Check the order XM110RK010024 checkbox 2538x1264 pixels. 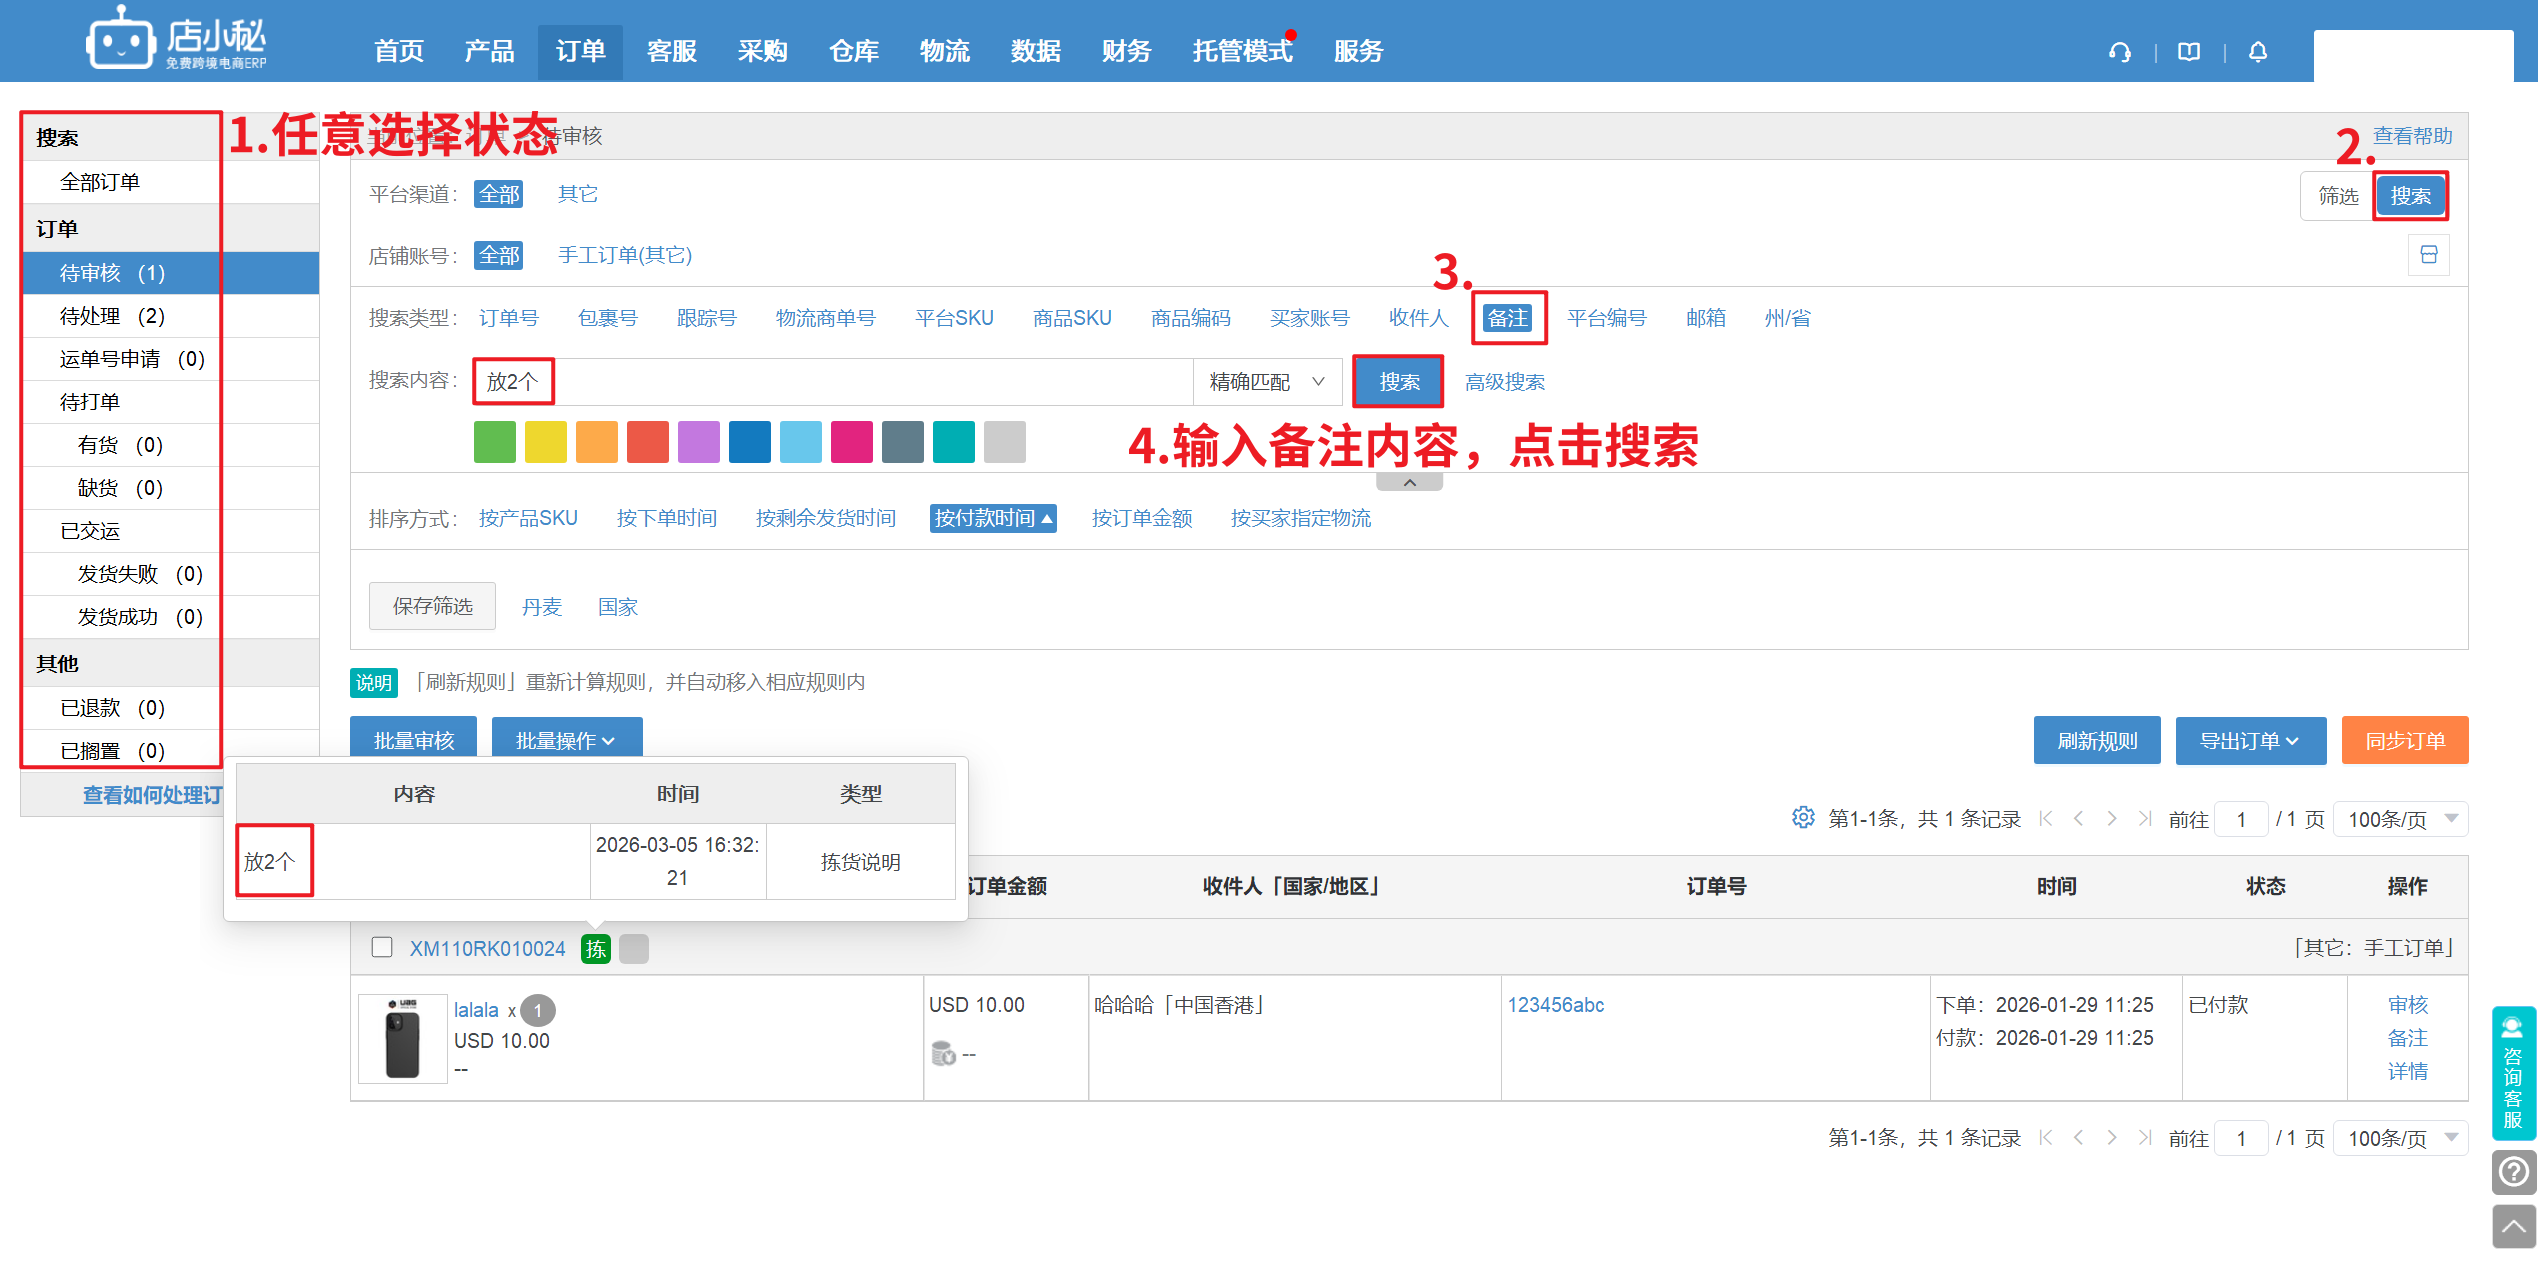tap(382, 947)
